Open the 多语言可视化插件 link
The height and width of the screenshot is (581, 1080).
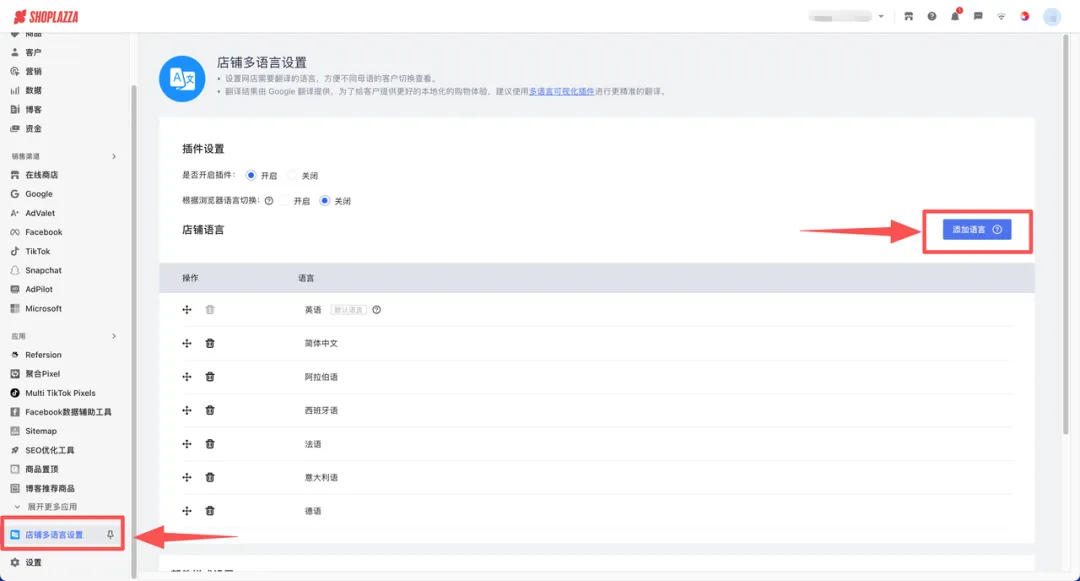[561, 91]
